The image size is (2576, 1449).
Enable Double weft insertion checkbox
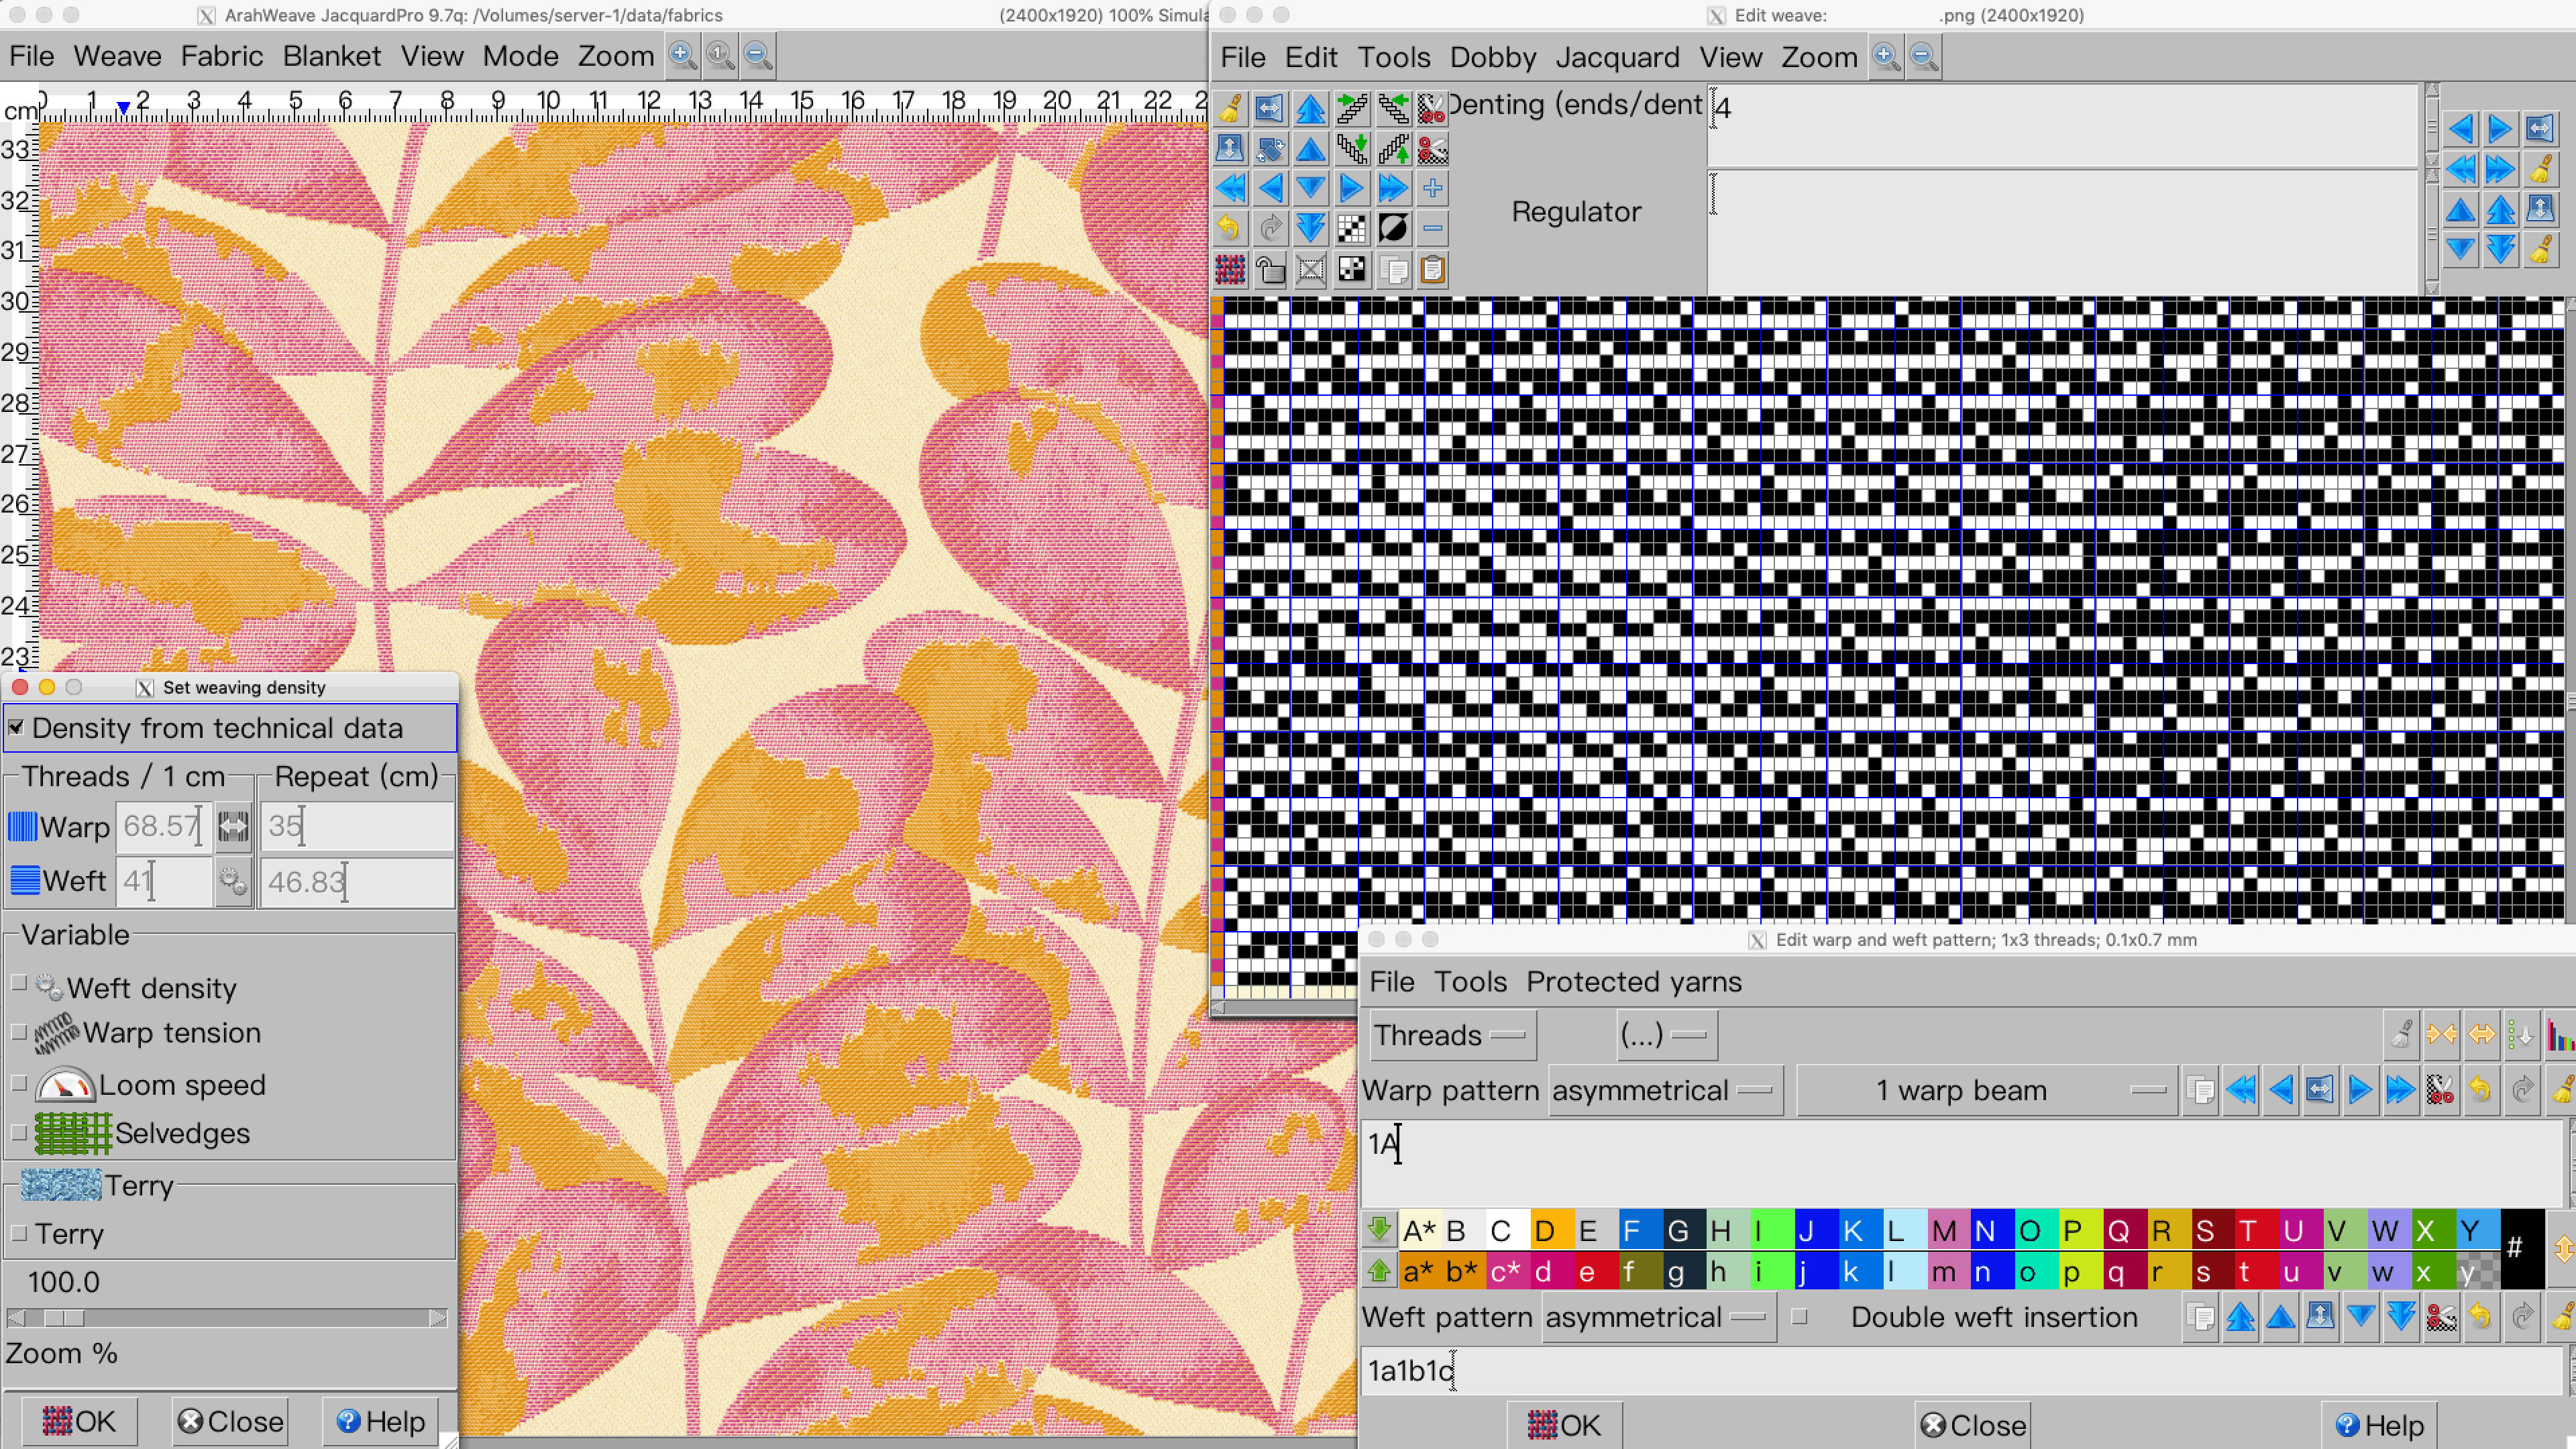point(1800,1317)
